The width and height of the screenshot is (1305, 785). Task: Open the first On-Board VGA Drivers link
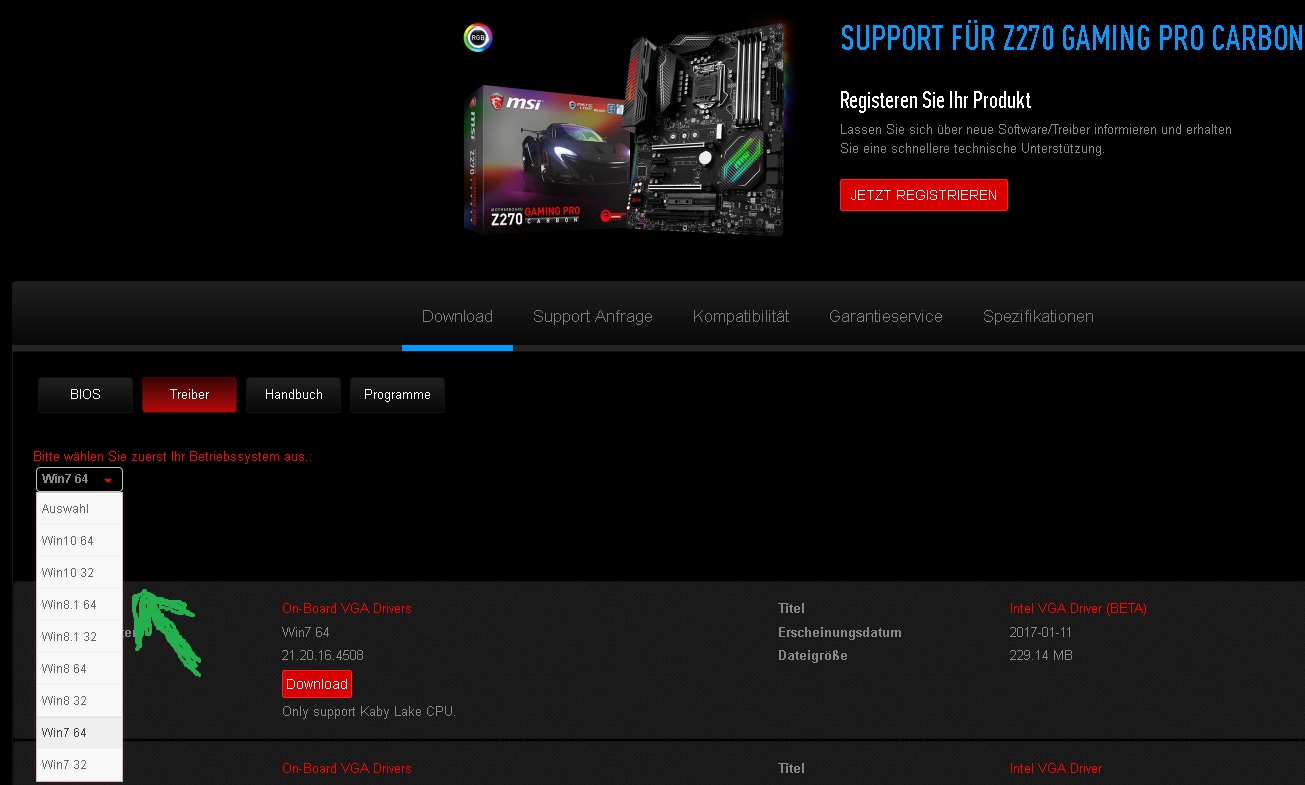347,608
